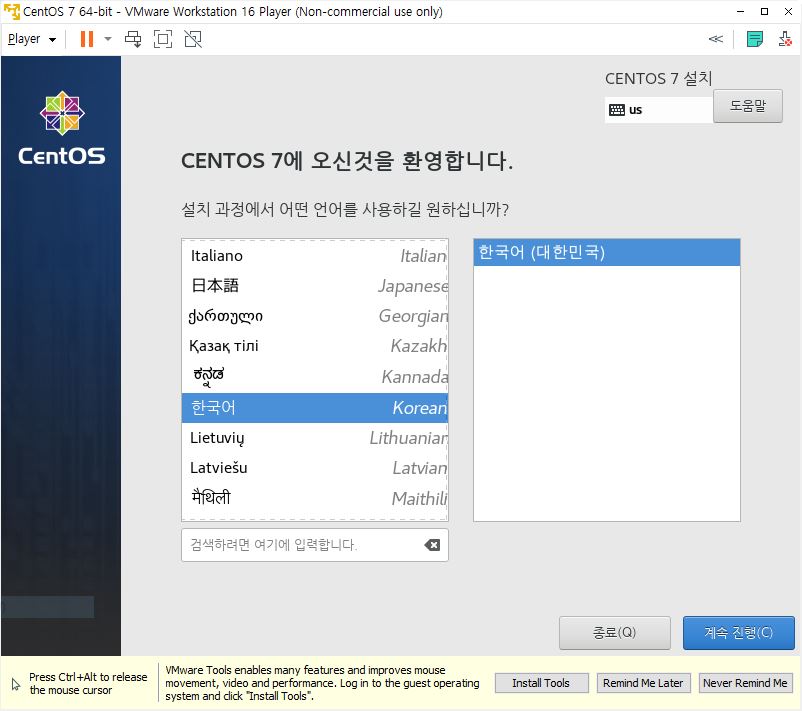
Task: Click the 계속 진행(C) continue button
Action: [739, 633]
